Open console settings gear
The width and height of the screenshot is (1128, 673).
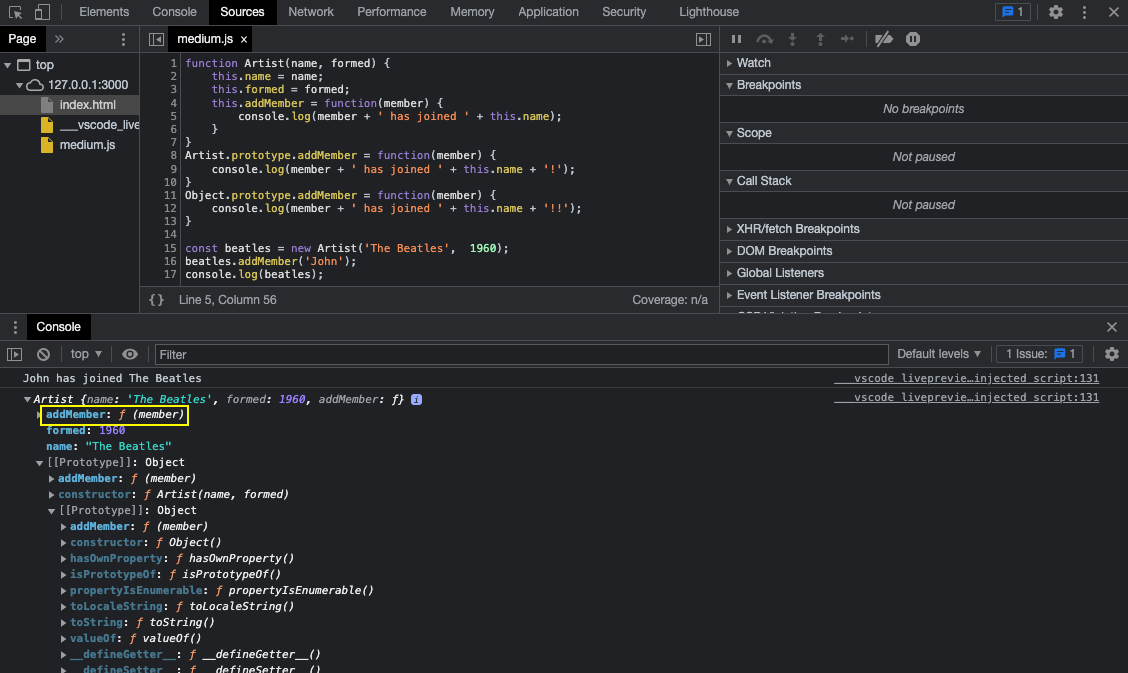1111,354
